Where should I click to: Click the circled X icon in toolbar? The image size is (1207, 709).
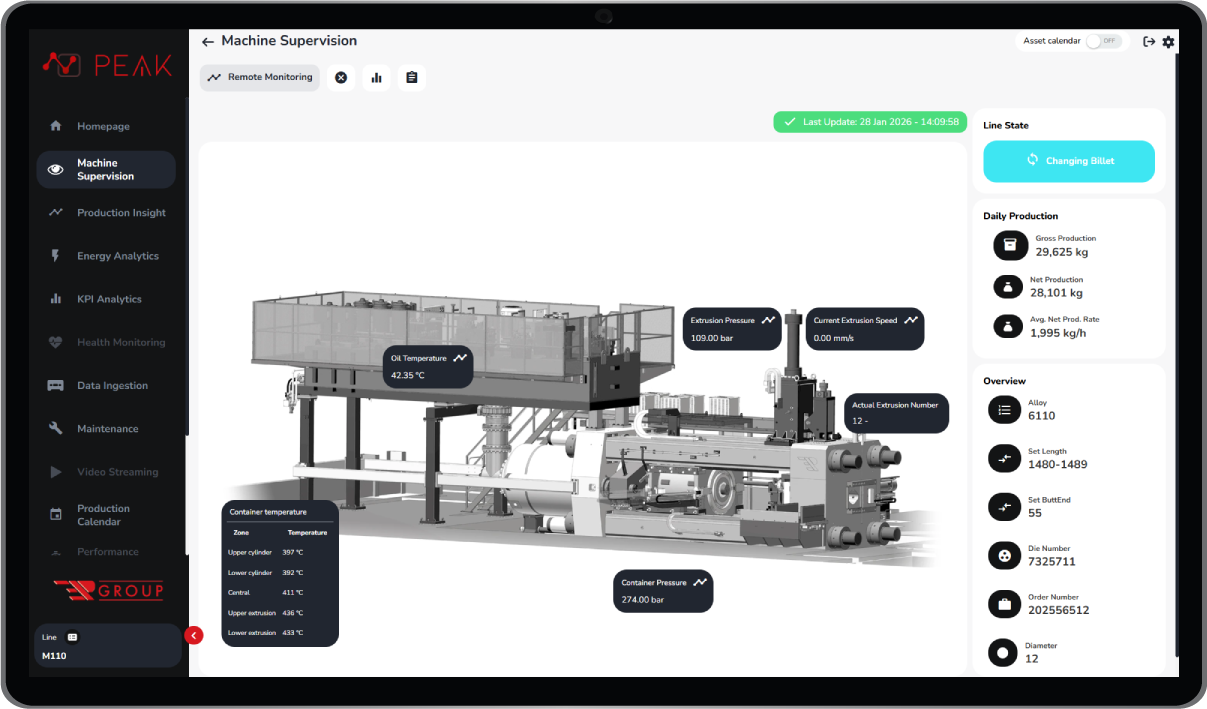tap(341, 78)
